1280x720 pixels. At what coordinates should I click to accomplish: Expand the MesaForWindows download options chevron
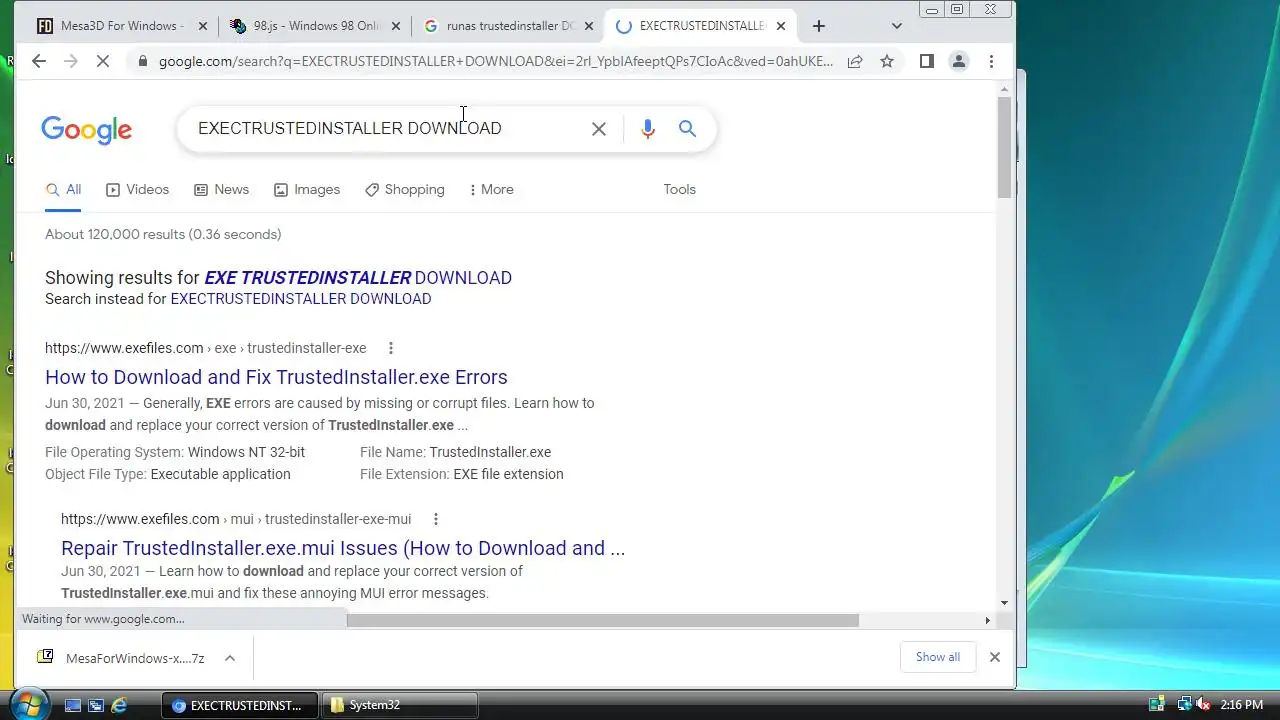tap(230, 658)
